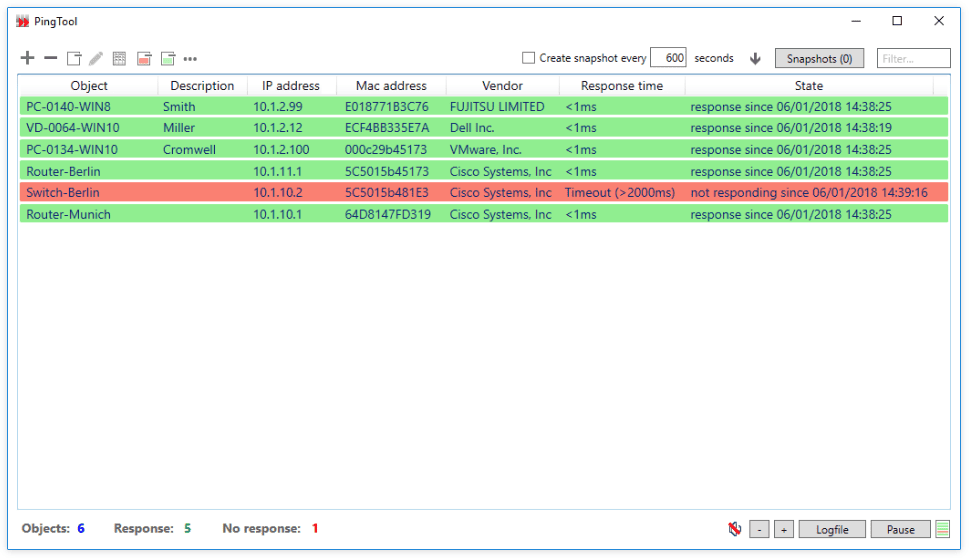This screenshot has width=969, height=558.
Task: Click the PingTool app icon in the title bar
Action: [x=23, y=22]
